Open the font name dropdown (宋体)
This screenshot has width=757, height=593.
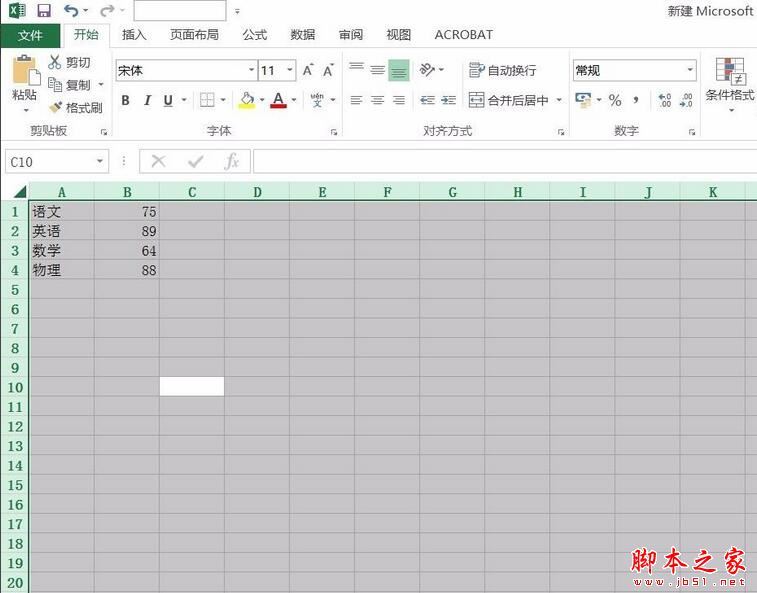(252, 71)
